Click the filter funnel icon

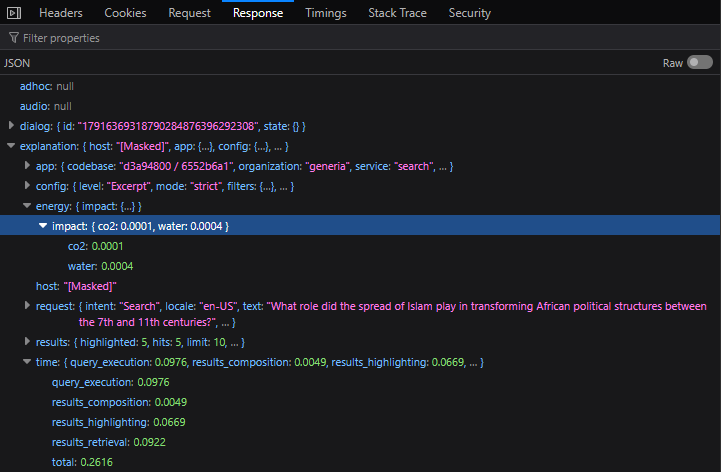coord(14,38)
